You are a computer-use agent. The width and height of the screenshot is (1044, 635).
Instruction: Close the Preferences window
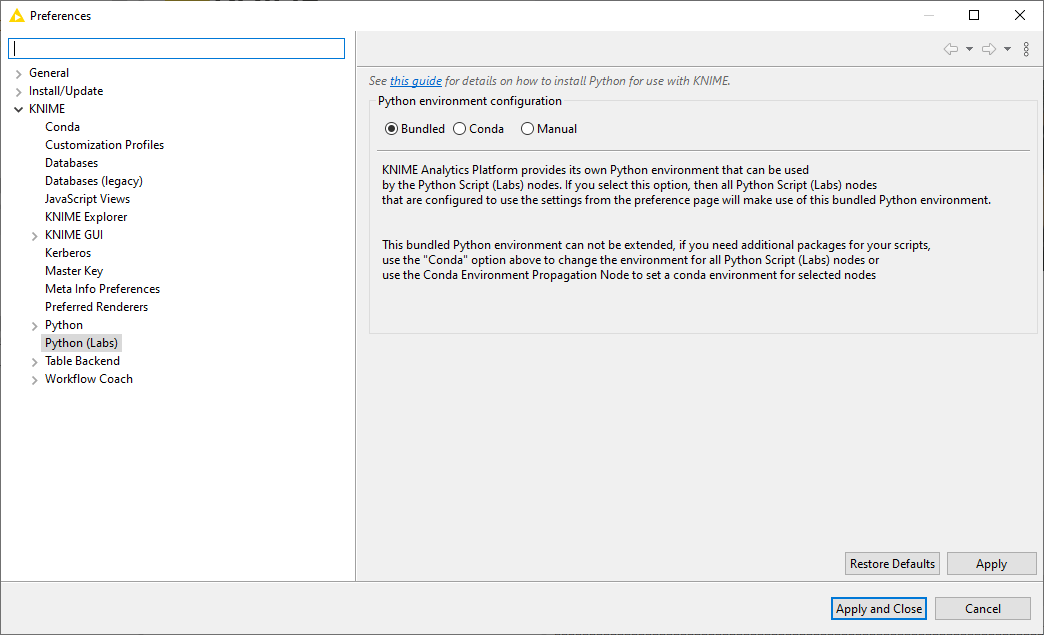click(x=1019, y=15)
